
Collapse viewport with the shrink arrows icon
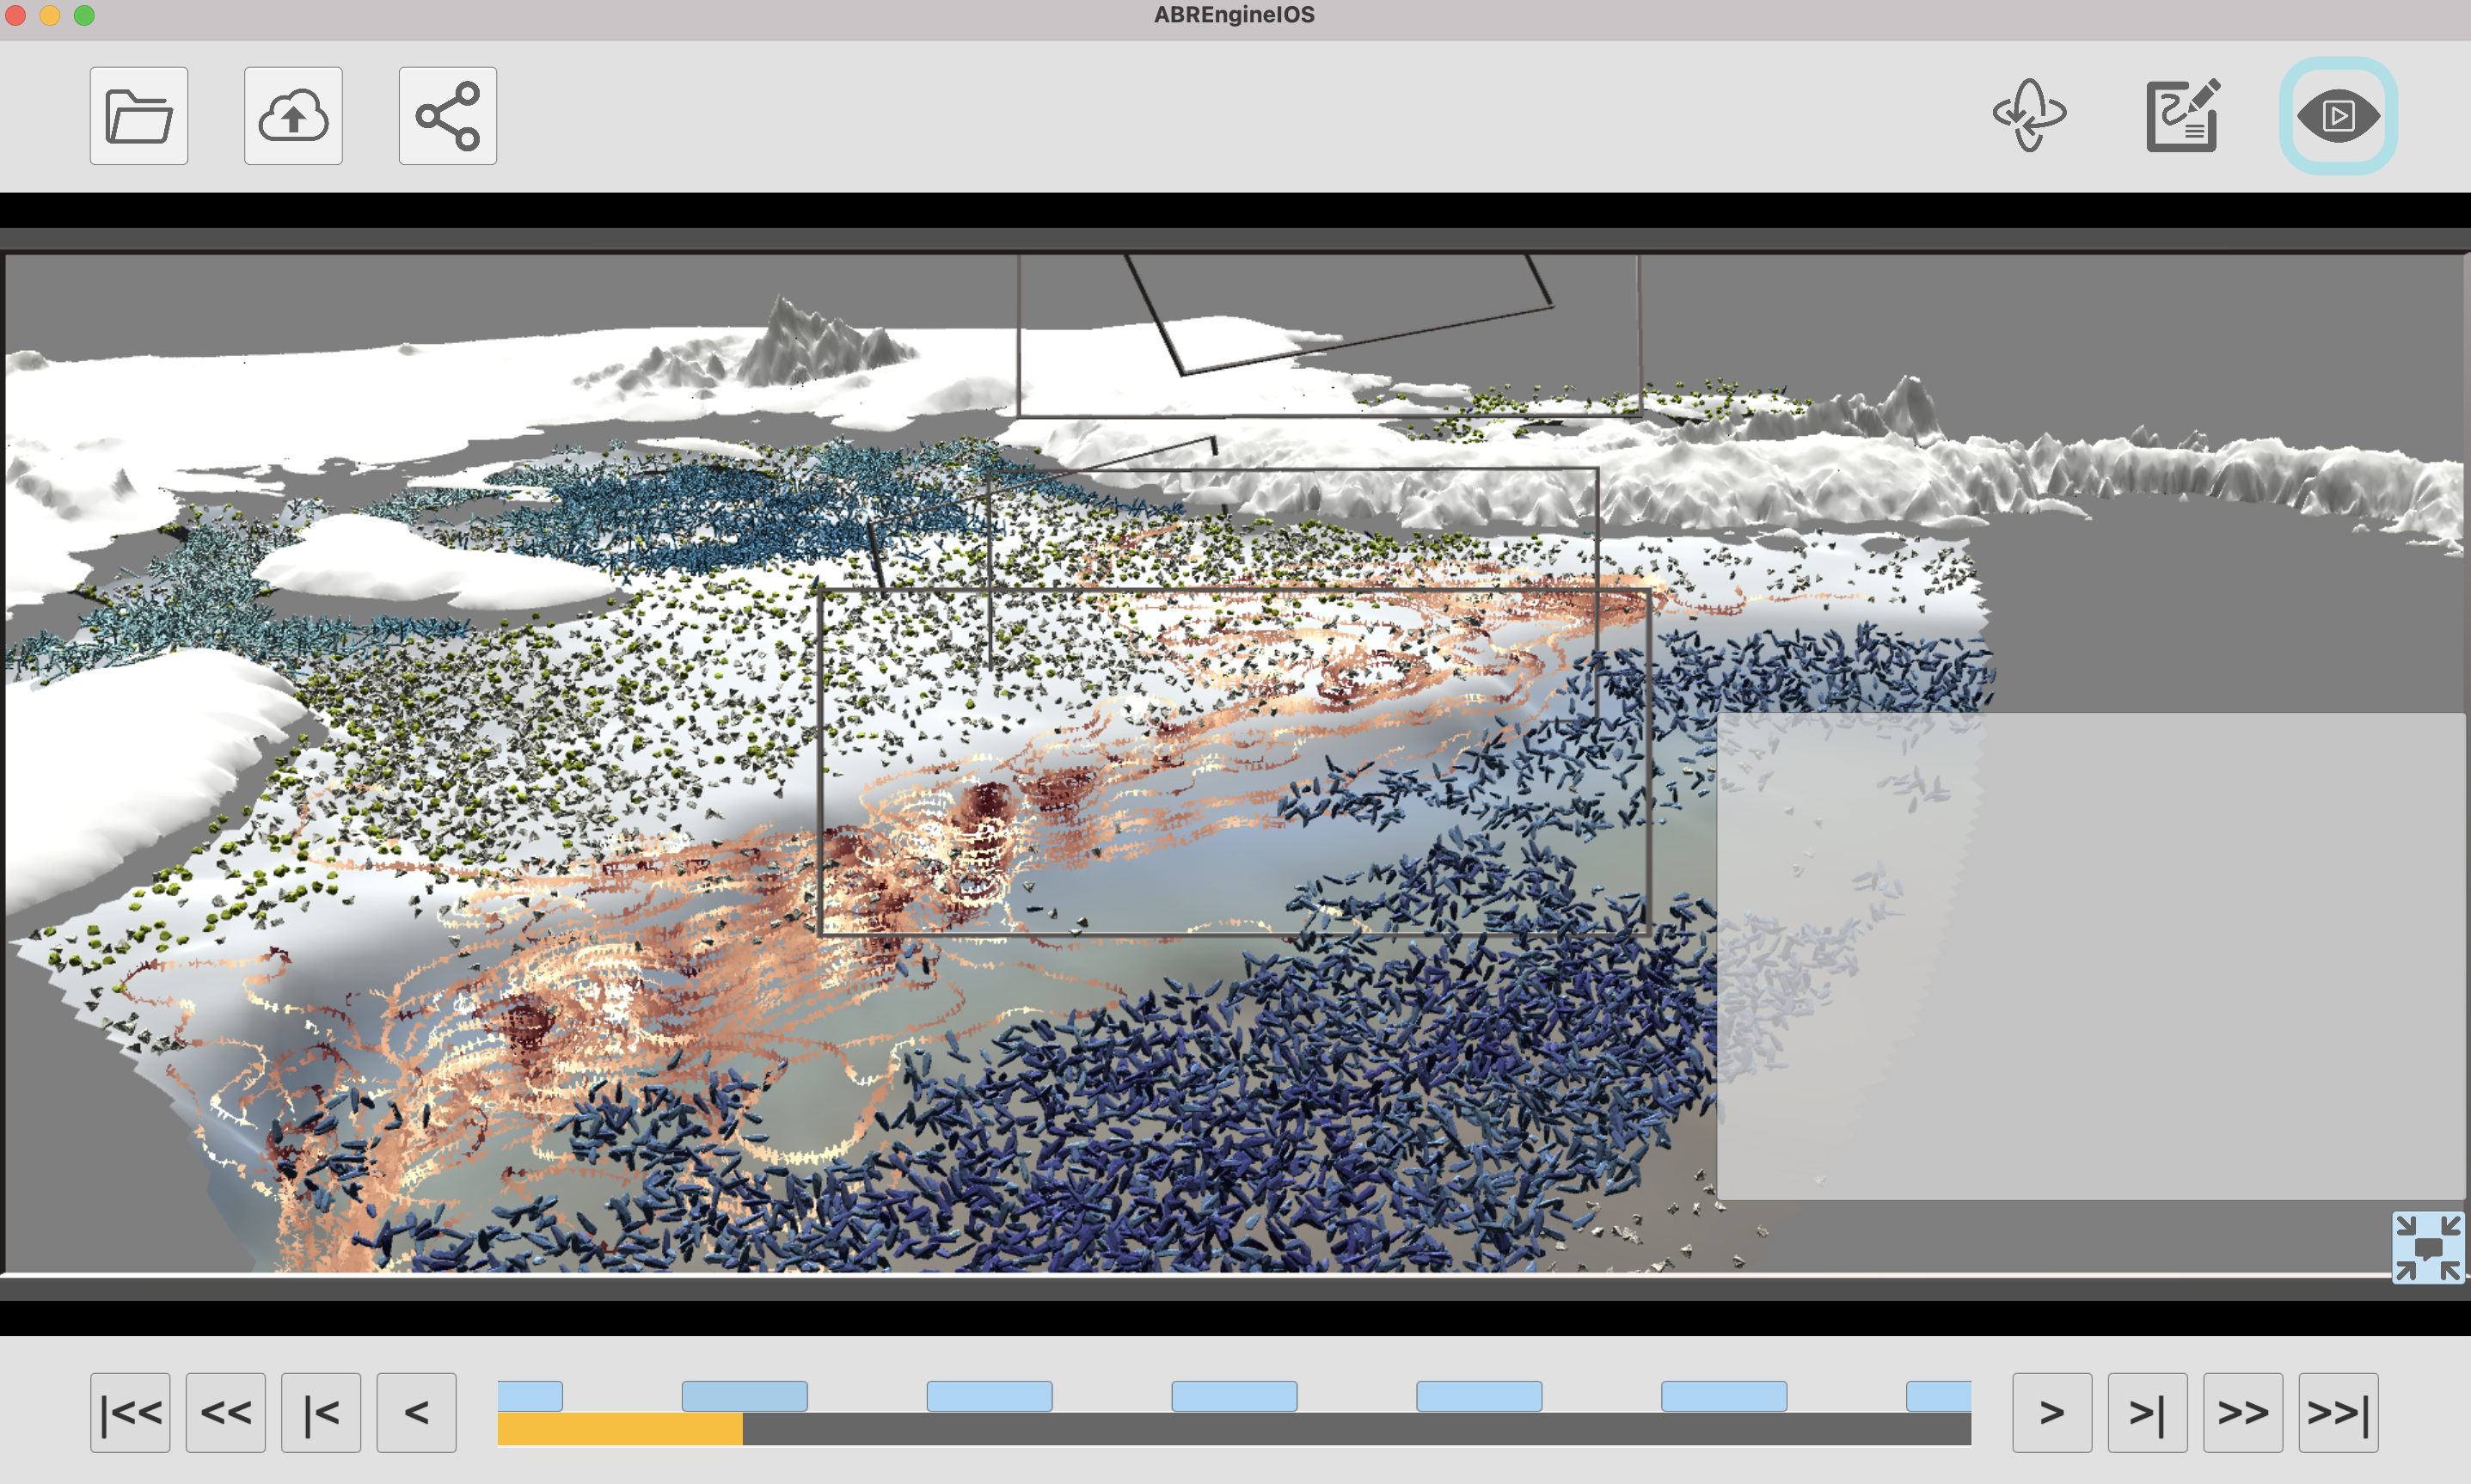[2427, 1246]
